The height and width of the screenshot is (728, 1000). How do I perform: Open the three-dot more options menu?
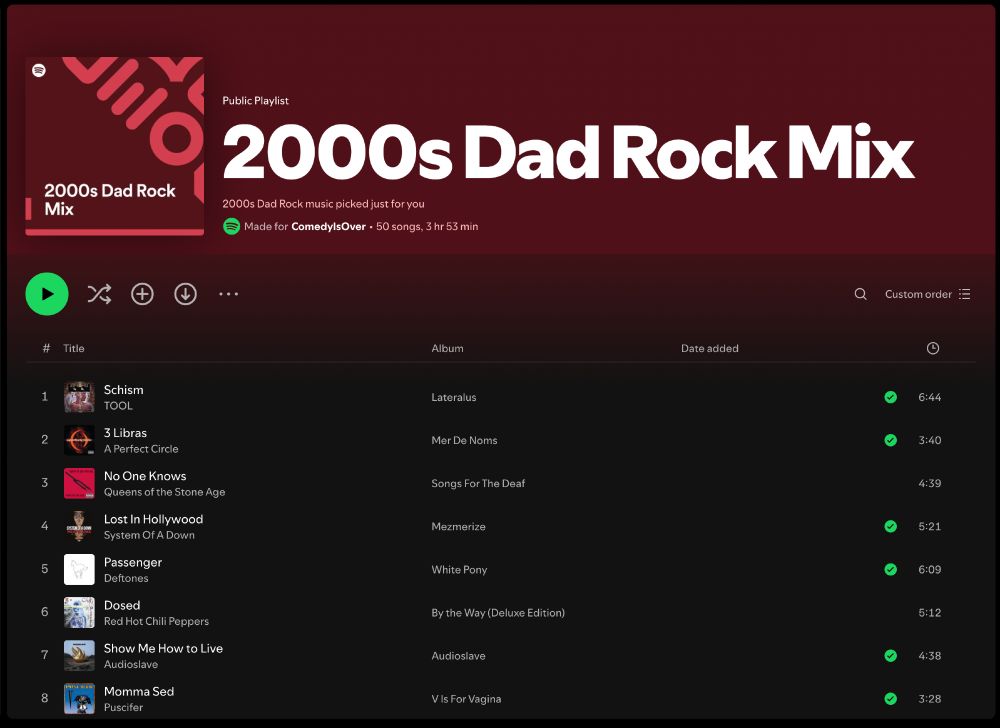[x=228, y=294]
